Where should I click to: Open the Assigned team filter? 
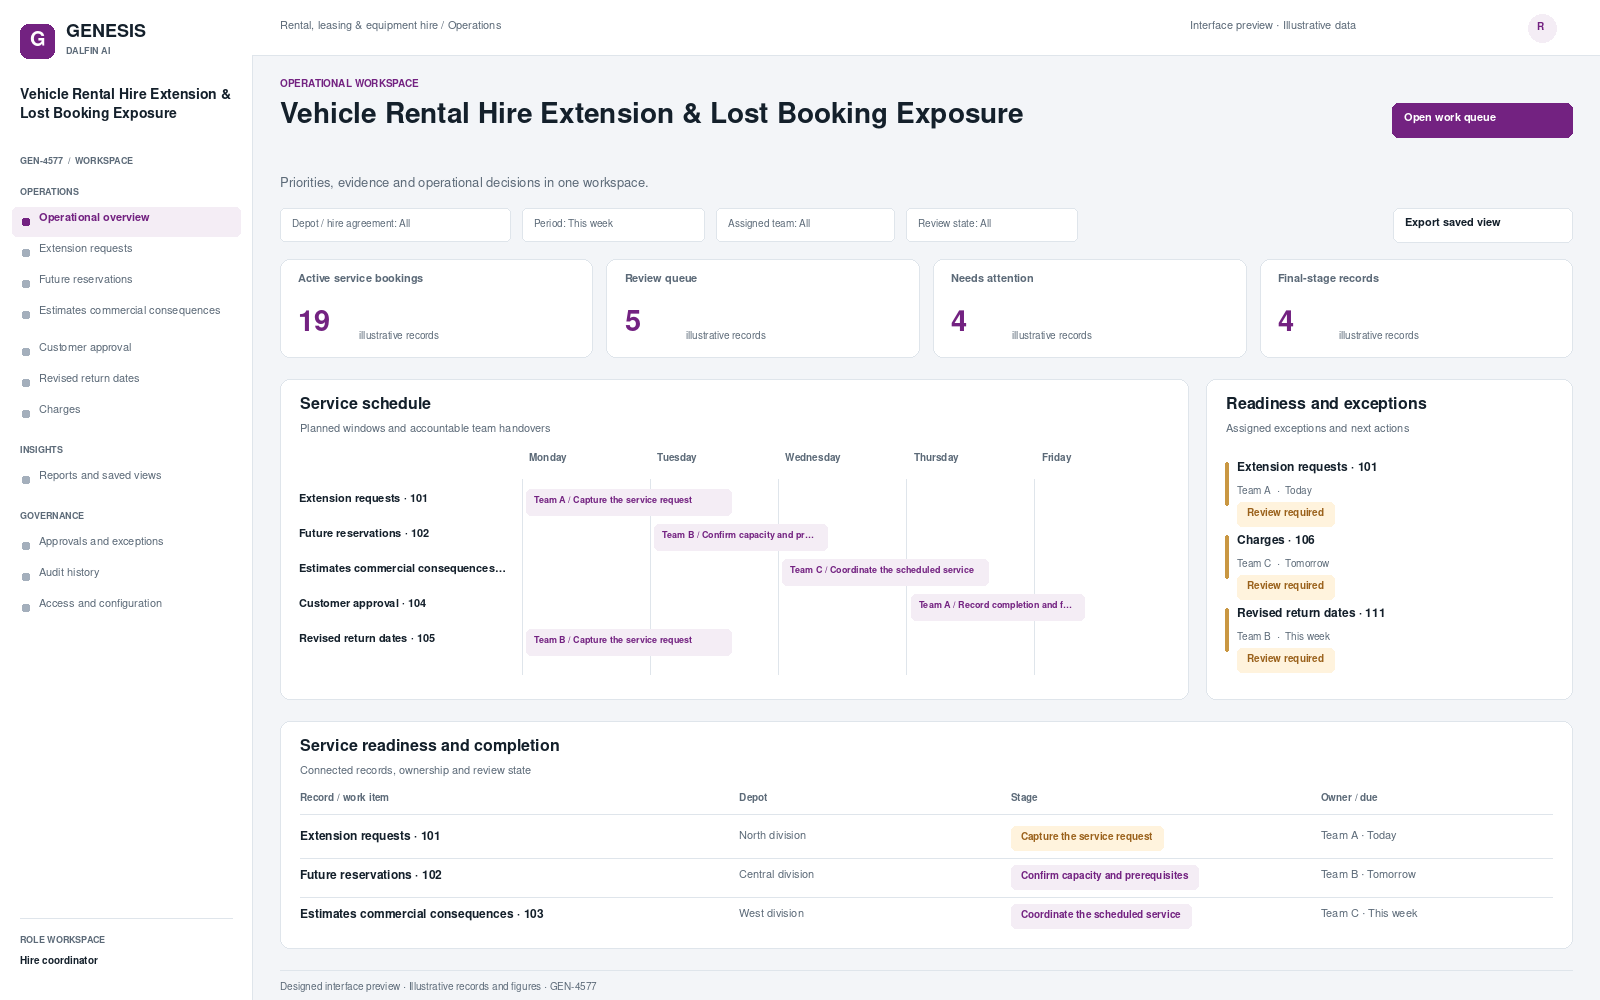click(805, 225)
